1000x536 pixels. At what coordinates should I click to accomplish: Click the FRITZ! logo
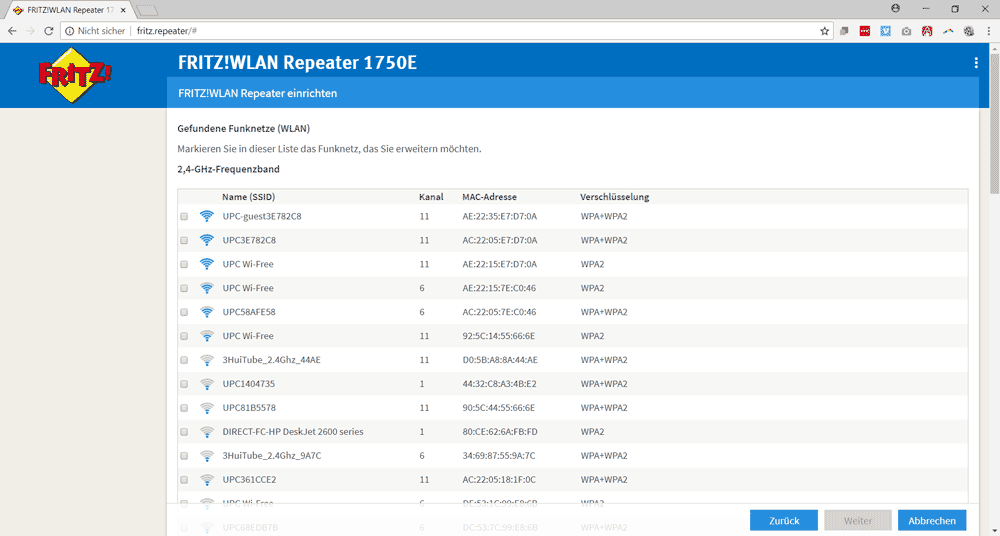point(75,77)
